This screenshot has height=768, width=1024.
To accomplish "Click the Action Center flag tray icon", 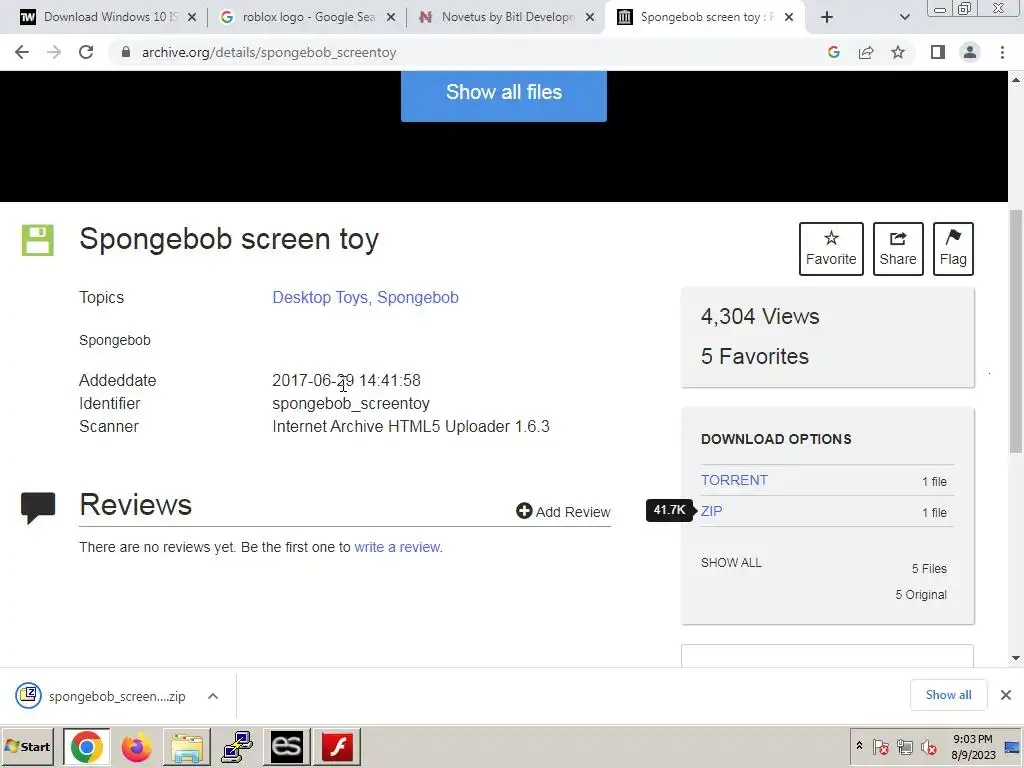I will point(880,746).
